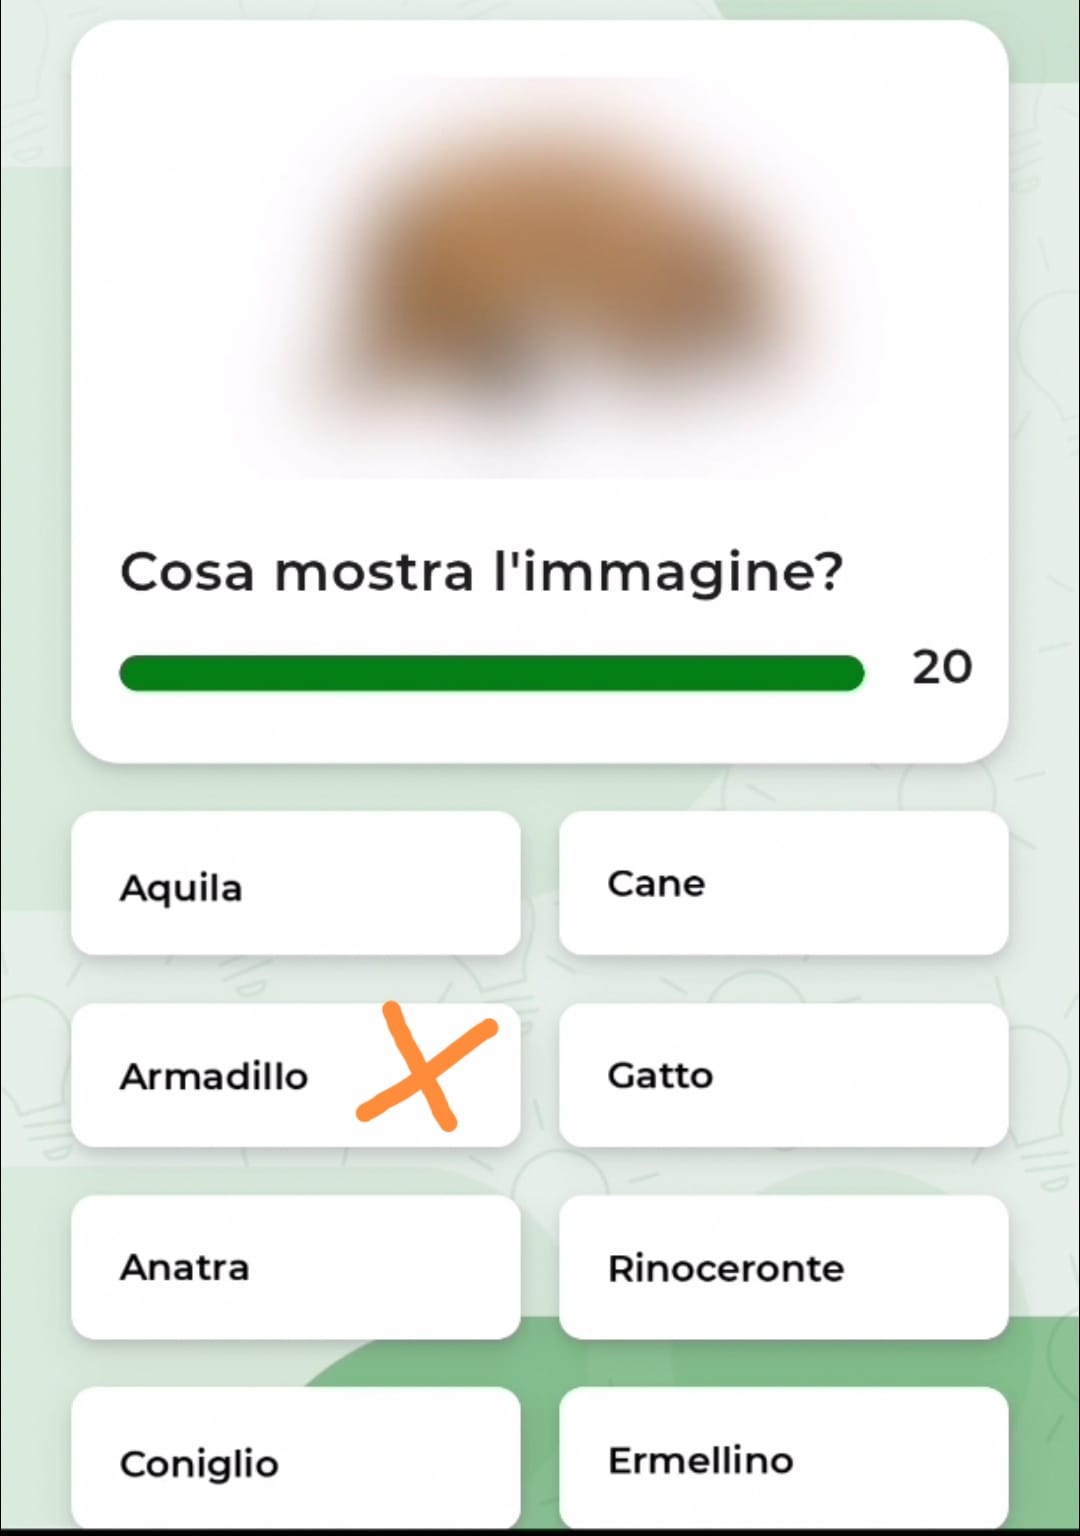Choose Cane as the answer

[783, 883]
